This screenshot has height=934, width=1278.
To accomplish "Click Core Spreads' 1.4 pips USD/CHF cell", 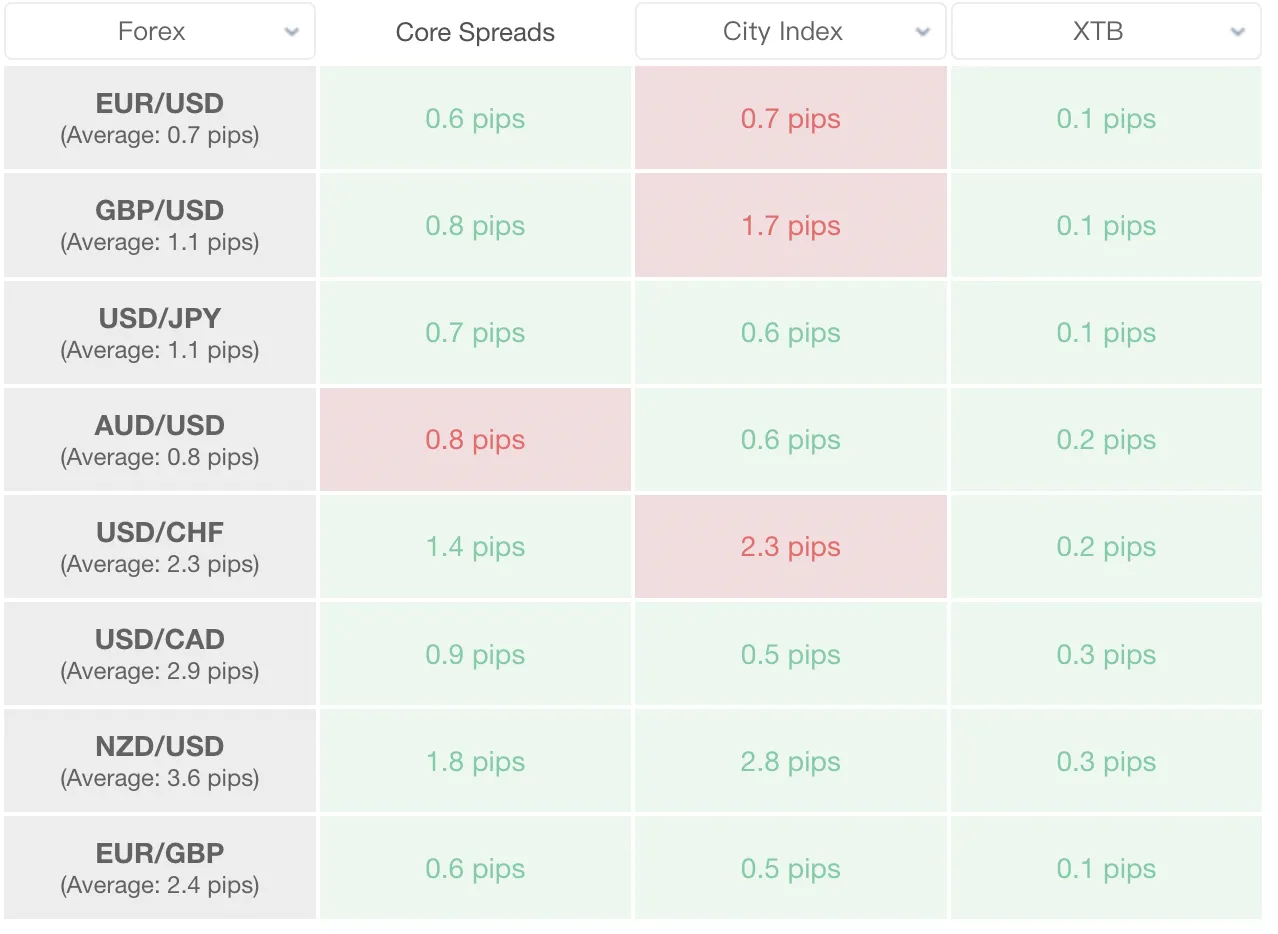I will click(475, 546).
